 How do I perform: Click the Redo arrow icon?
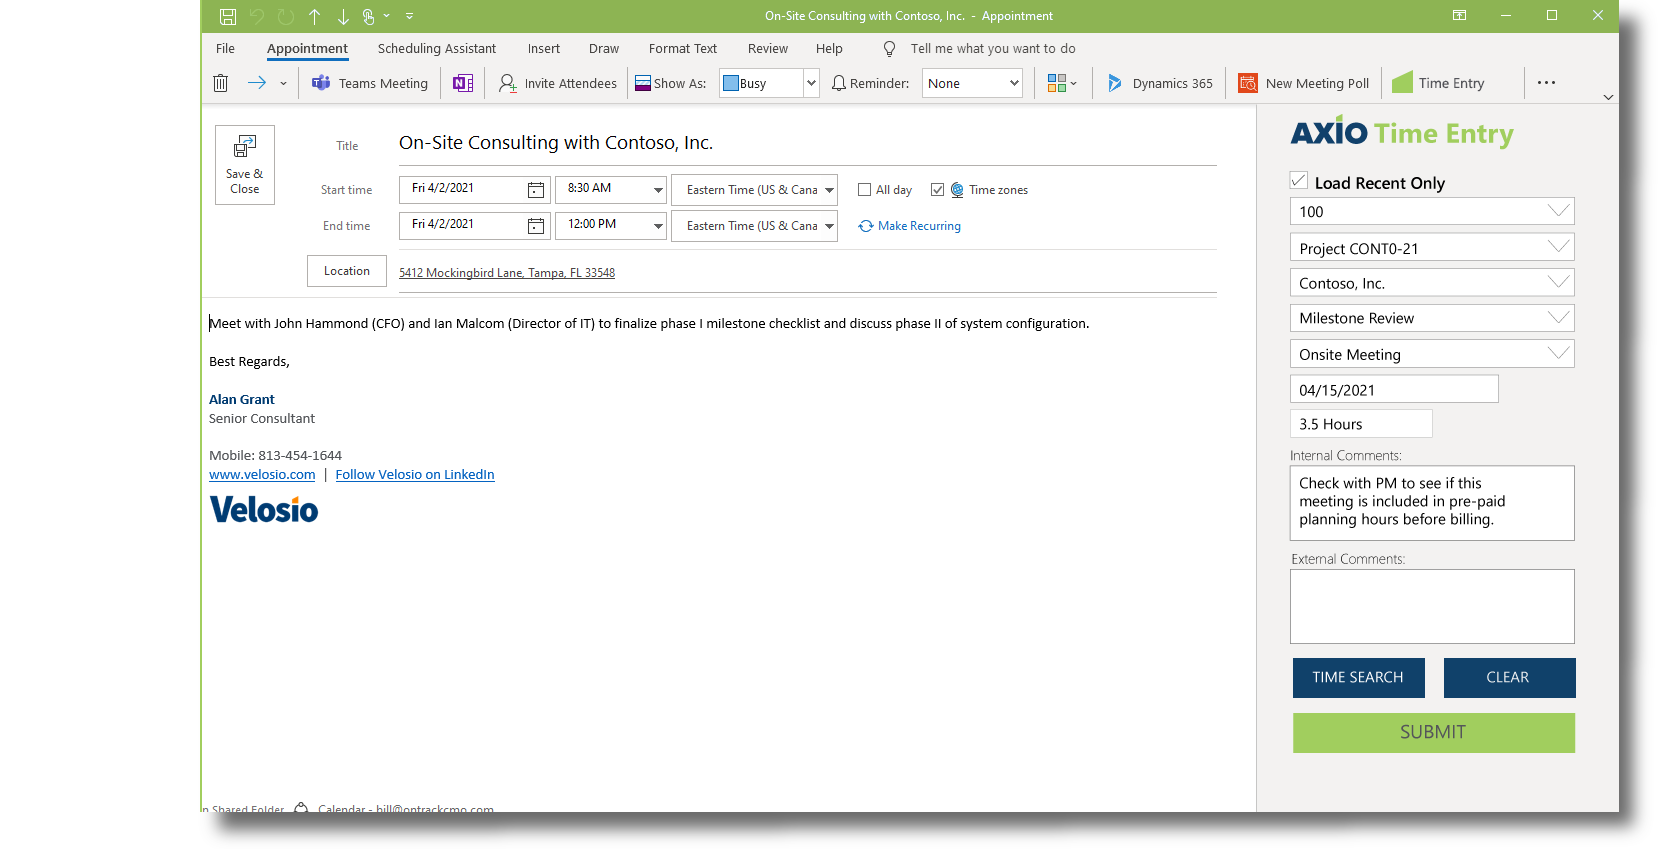click(x=286, y=16)
